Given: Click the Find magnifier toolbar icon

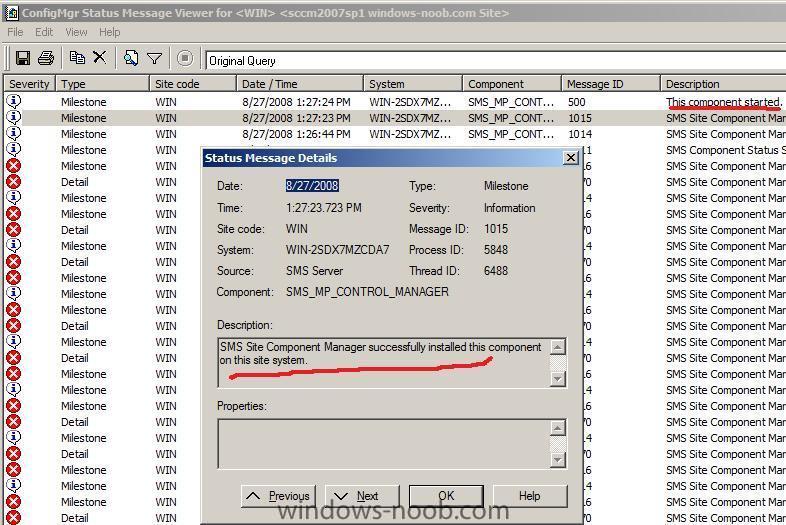Looking at the screenshot, I should [131, 58].
